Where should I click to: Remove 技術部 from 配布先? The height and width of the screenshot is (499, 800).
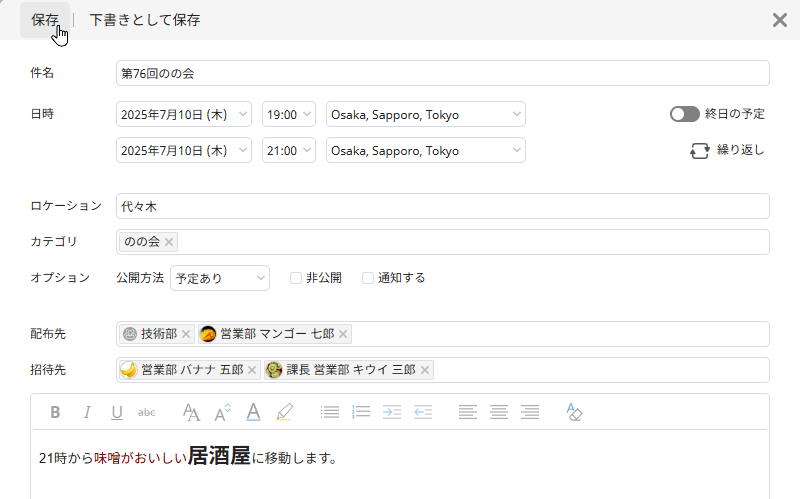click(x=186, y=334)
